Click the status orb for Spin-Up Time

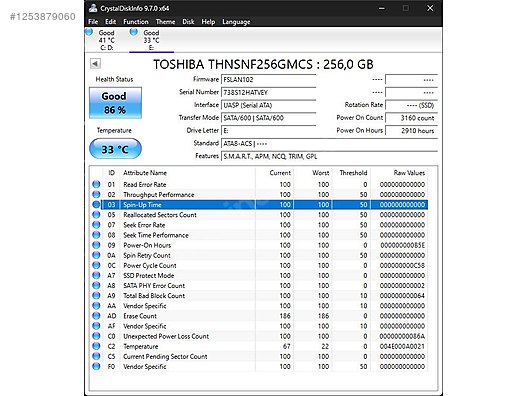click(x=96, y=204)
